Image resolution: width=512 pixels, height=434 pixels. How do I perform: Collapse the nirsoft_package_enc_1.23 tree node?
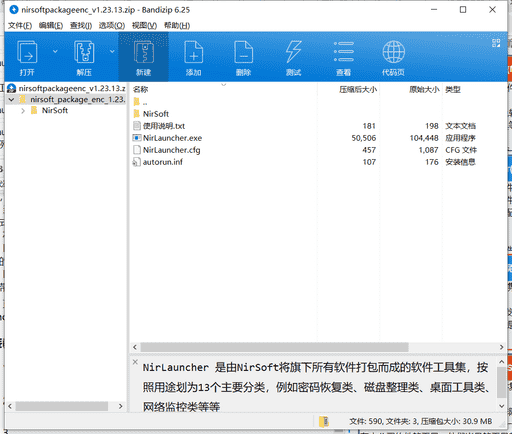coord(12,100)
